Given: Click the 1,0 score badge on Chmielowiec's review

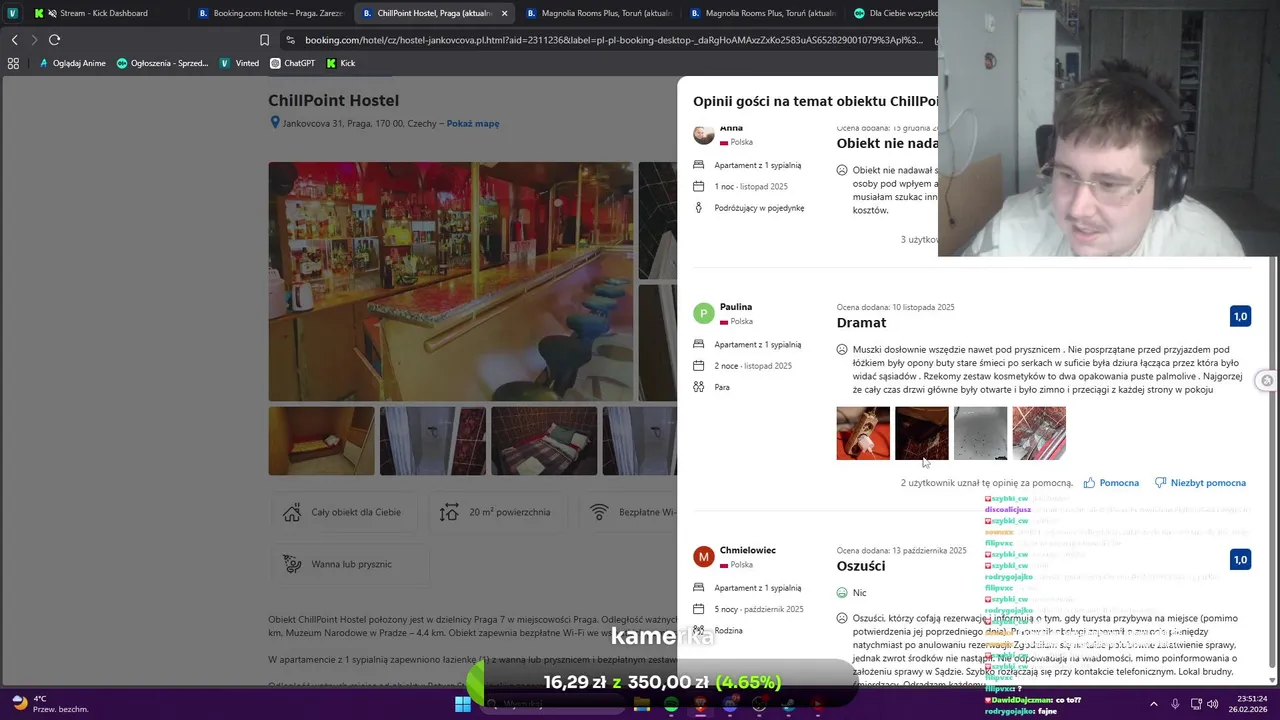Looking at the screenshot, I should point(1240,559).
